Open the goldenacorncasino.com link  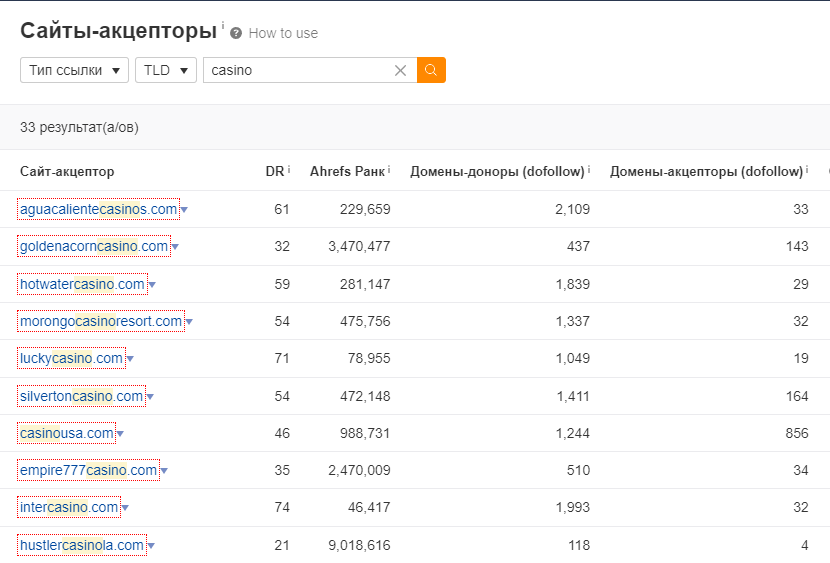coord(94,246)
